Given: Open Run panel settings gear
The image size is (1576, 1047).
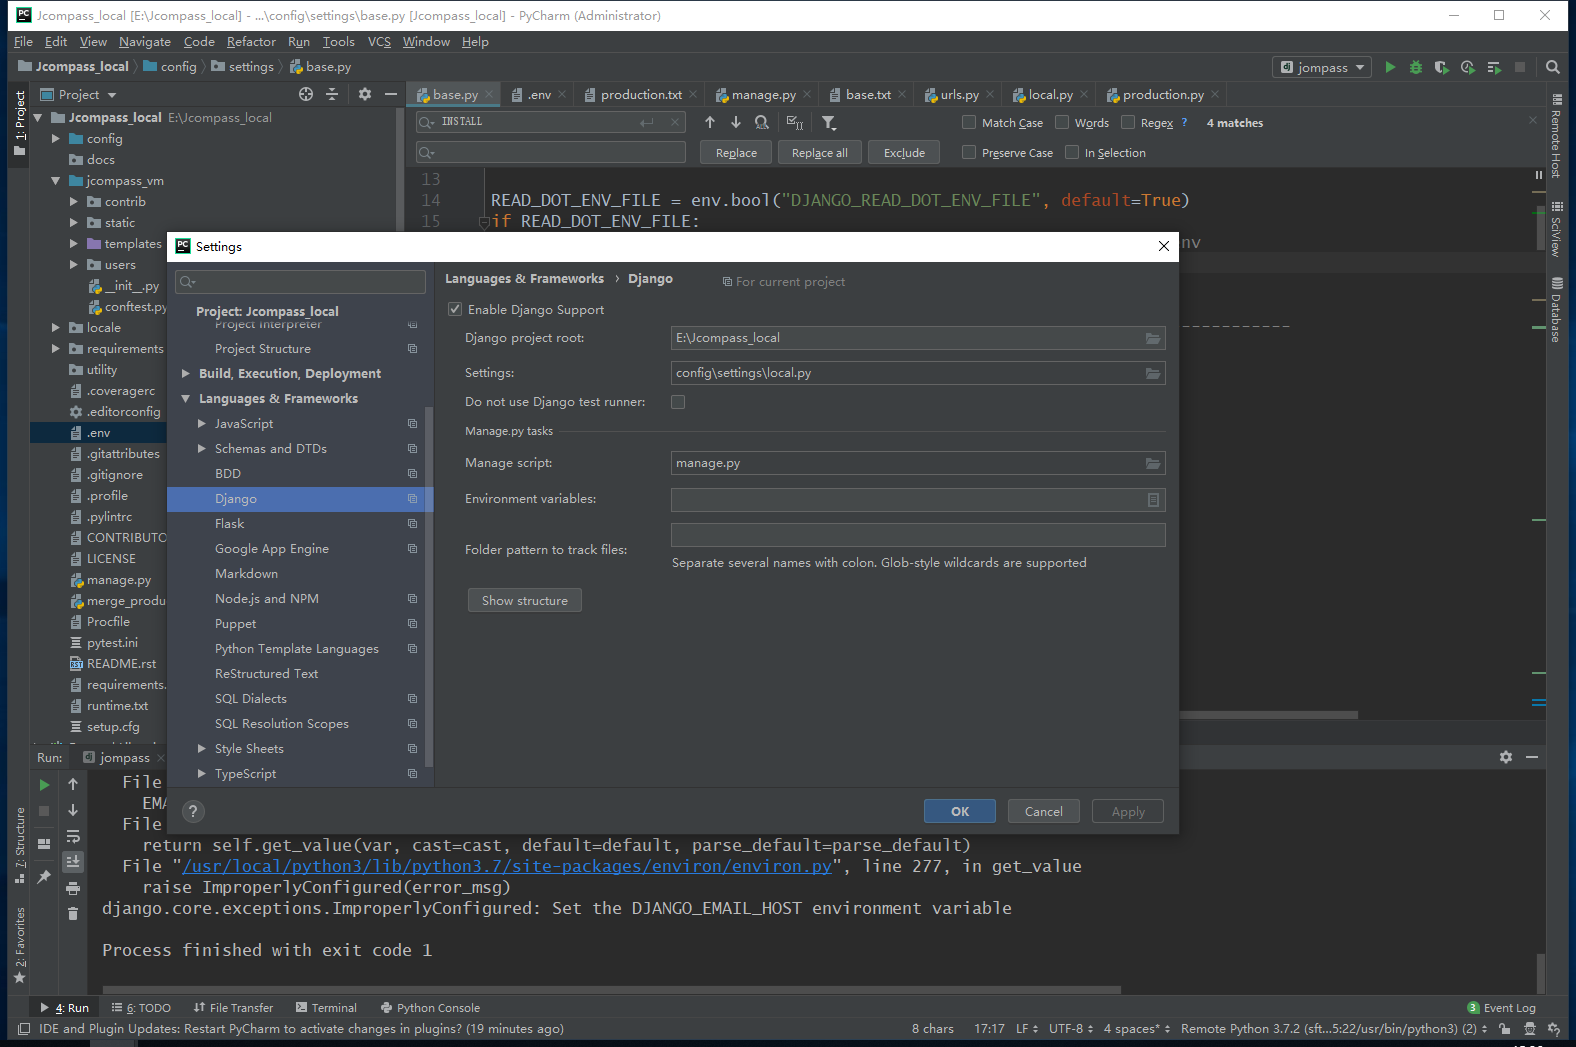Looking at the screenshot, I should [x=1506, y=757].
